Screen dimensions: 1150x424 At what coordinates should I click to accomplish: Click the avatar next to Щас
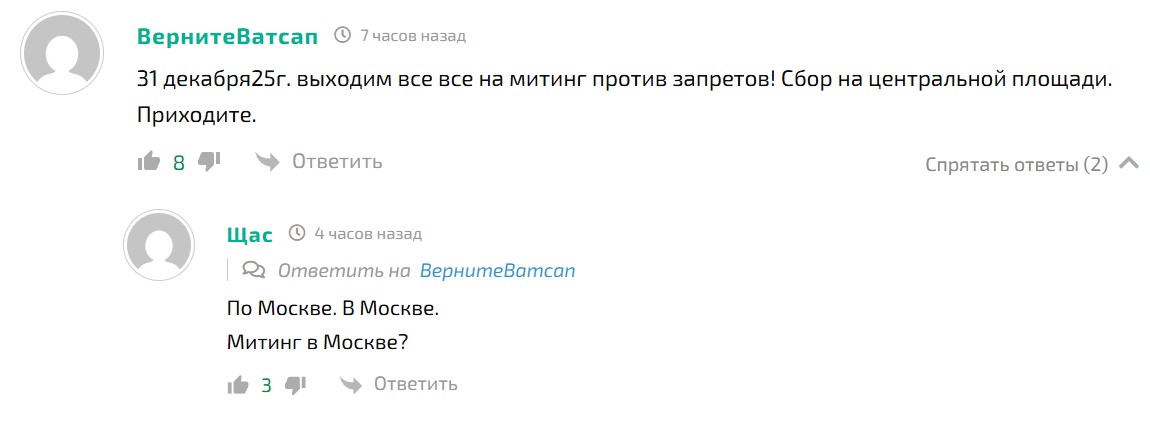pos(158,246)
